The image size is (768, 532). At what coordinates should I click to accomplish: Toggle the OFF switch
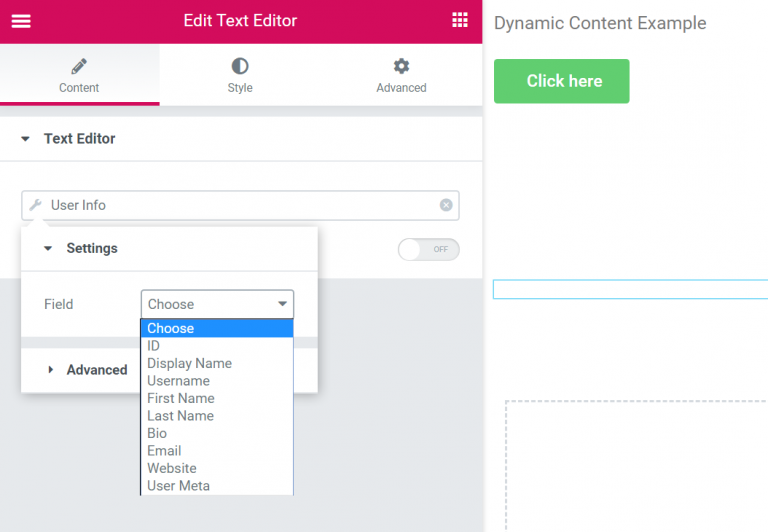[x=428, y=249]
